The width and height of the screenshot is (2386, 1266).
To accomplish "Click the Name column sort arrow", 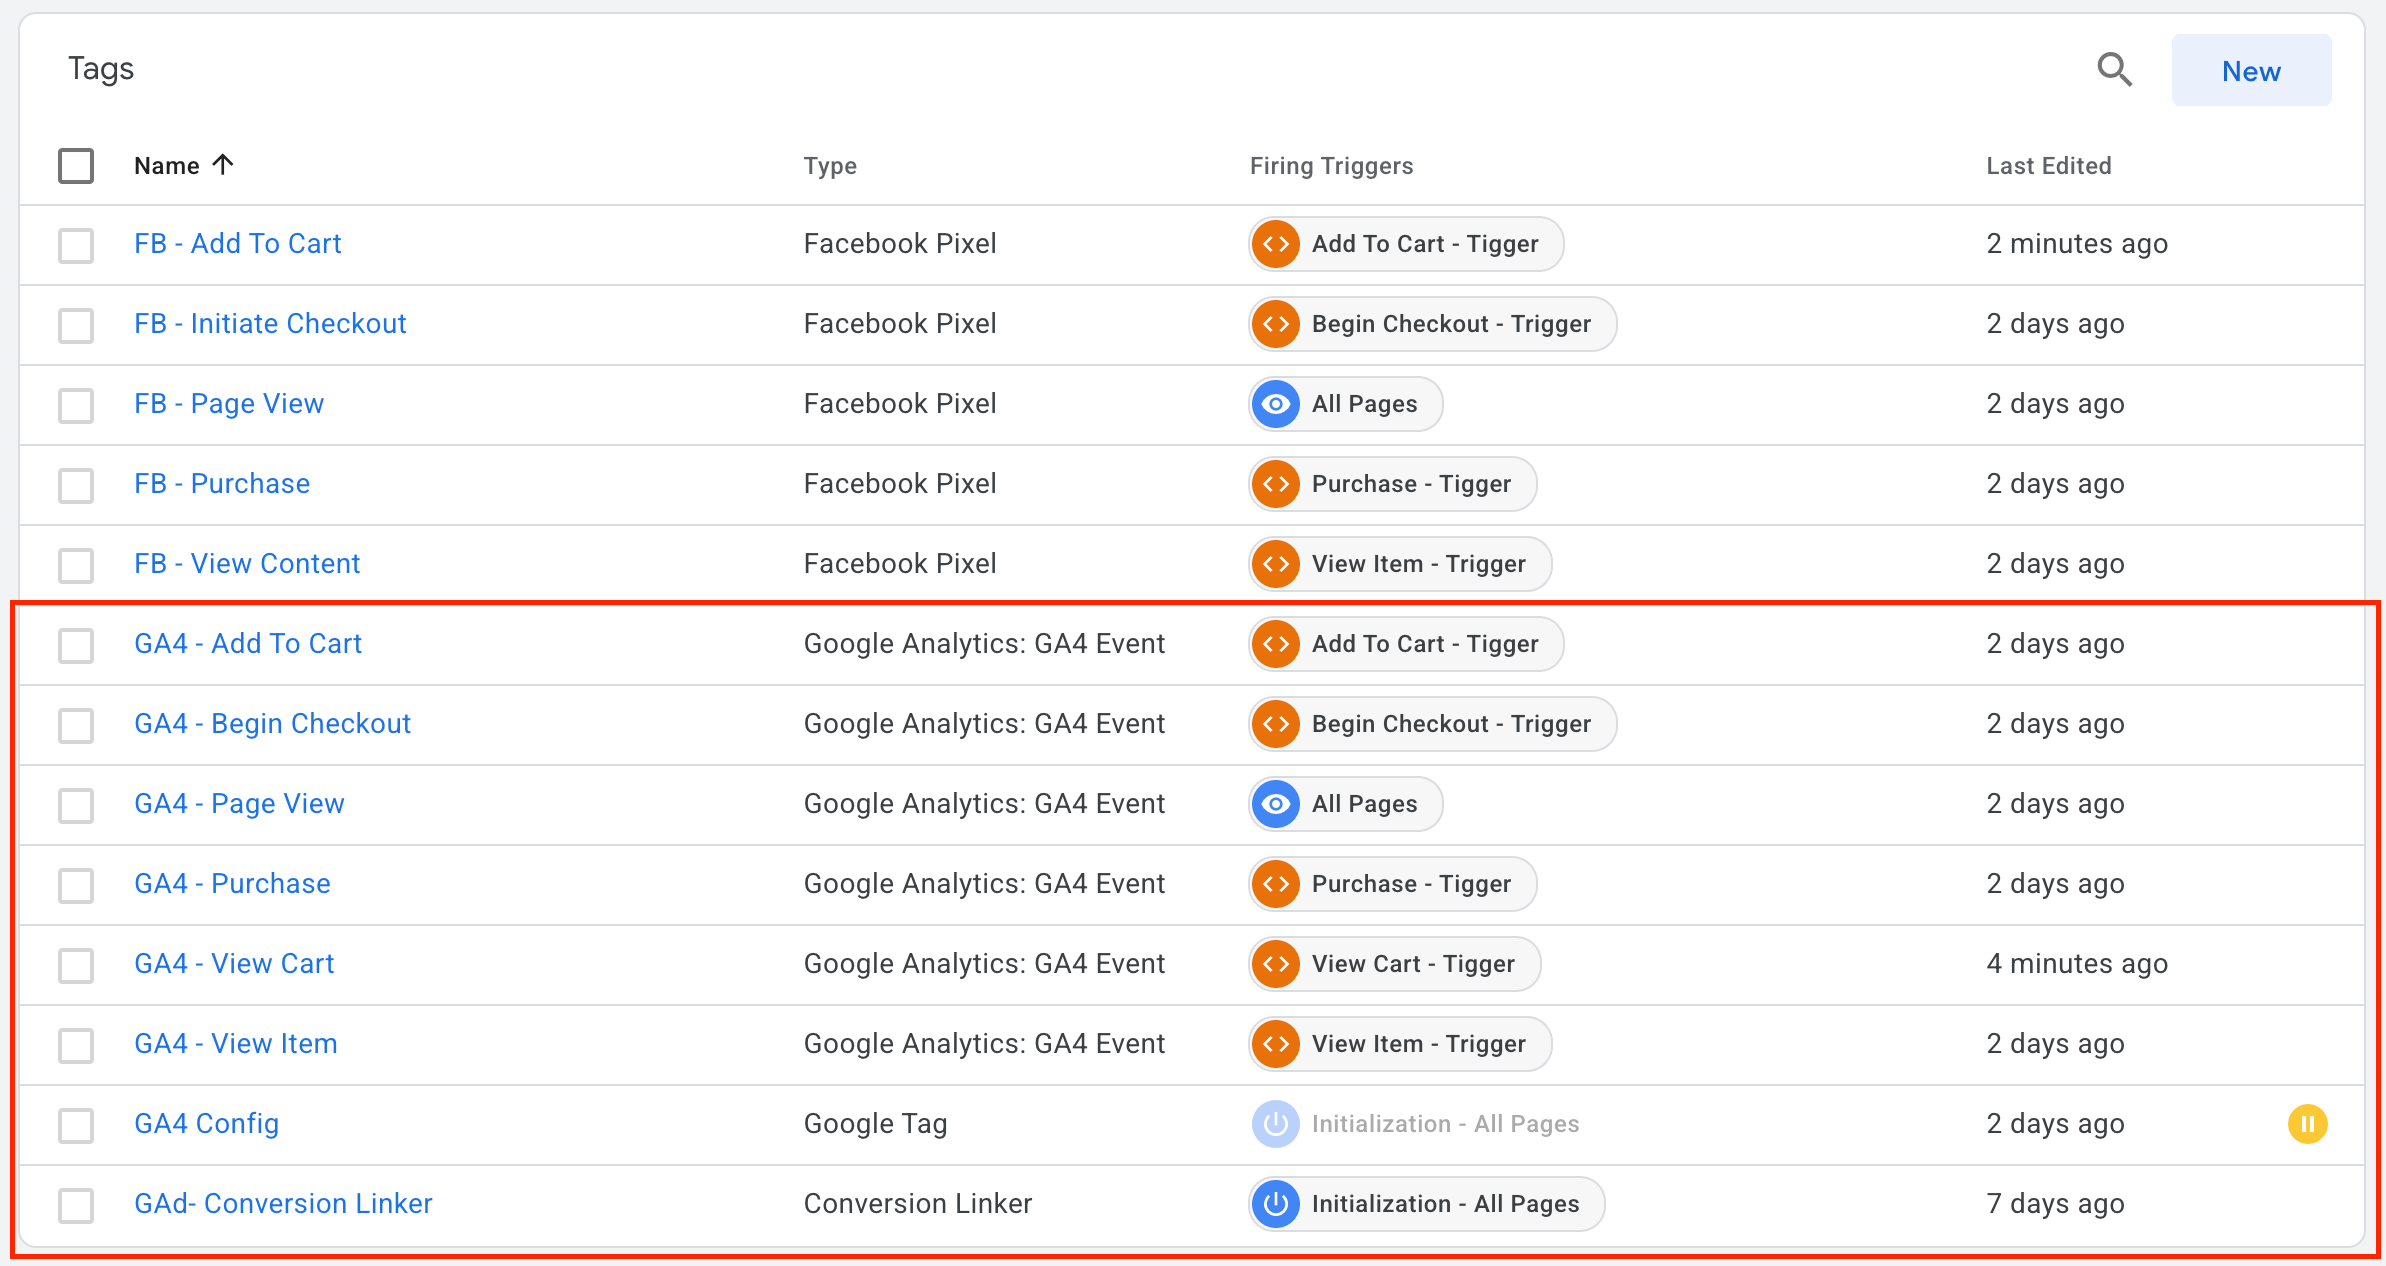I will pyautogui.click(x=224, y=165).
